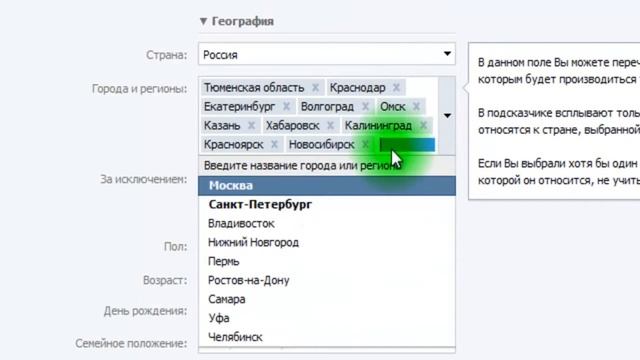Select Самара in the city suggestions
Viewport: 640px width, 360px height.
tap(327, 299)
